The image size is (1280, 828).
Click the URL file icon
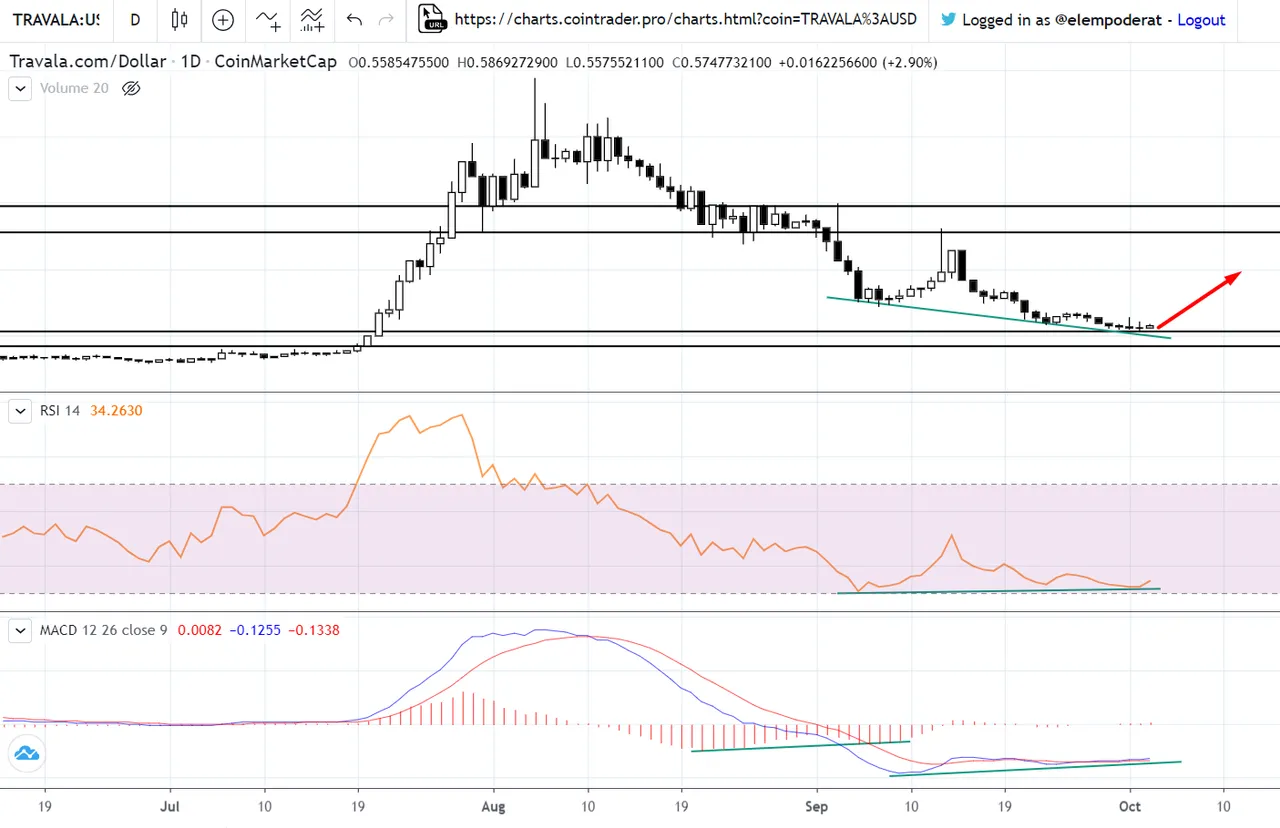(432, 18)
